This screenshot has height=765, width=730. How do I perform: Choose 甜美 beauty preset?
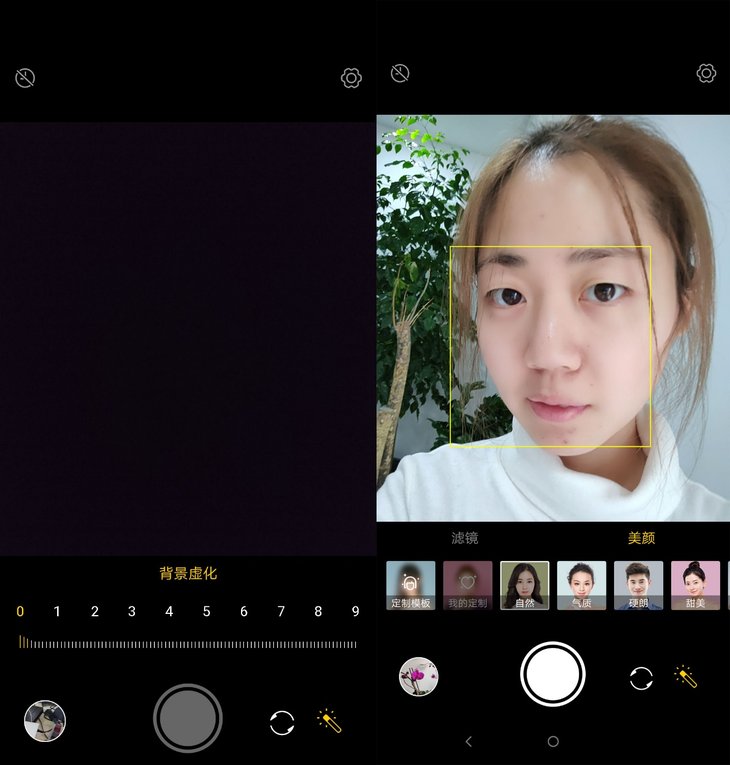[695, 585]
